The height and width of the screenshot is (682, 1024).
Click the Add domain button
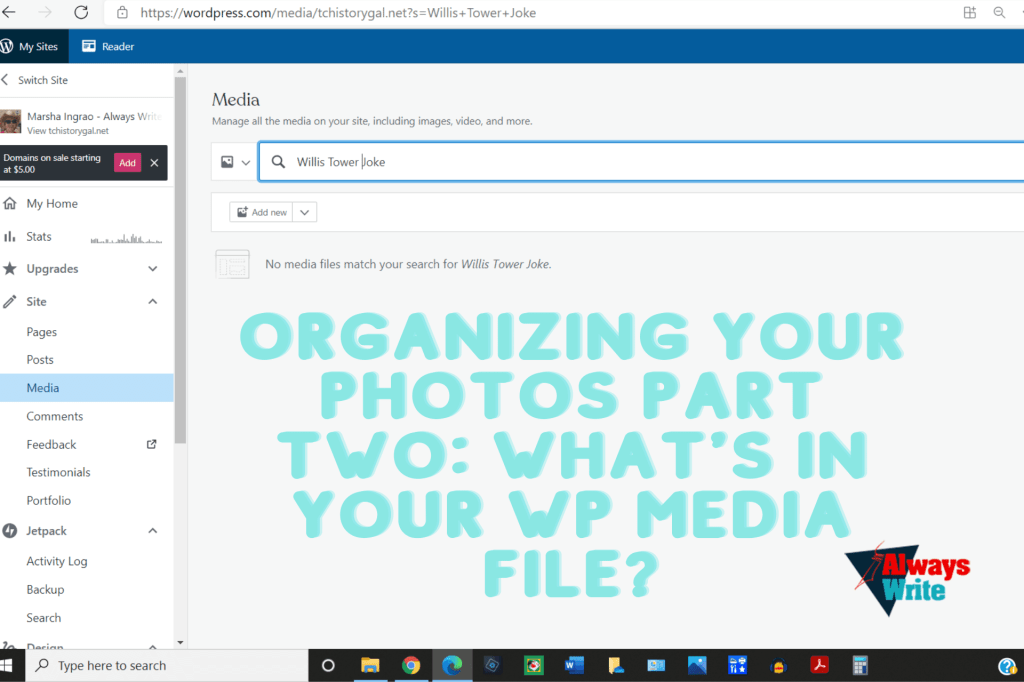pyautogui.click(x=127, y=163)
